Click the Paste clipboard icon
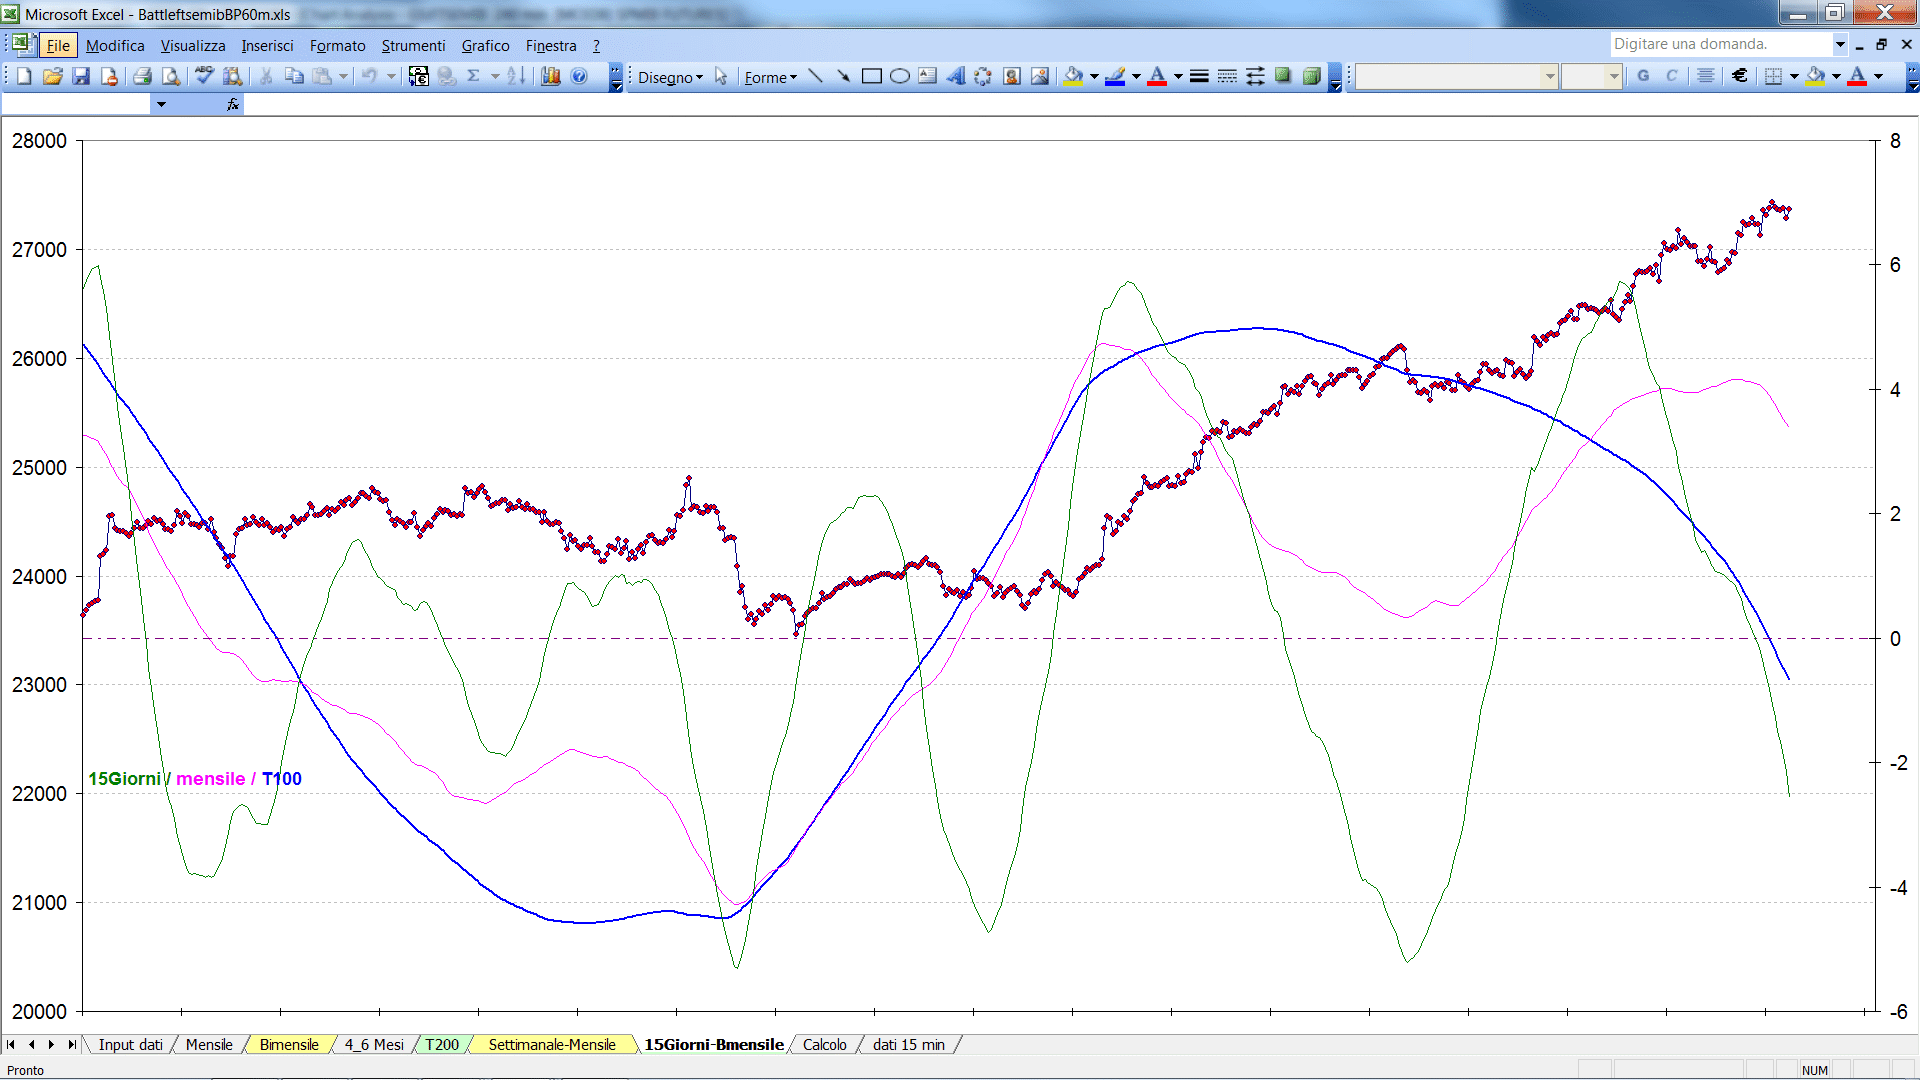This screenshot has height=1080, width=1920. pyautogui.click(x=322, y=76)
